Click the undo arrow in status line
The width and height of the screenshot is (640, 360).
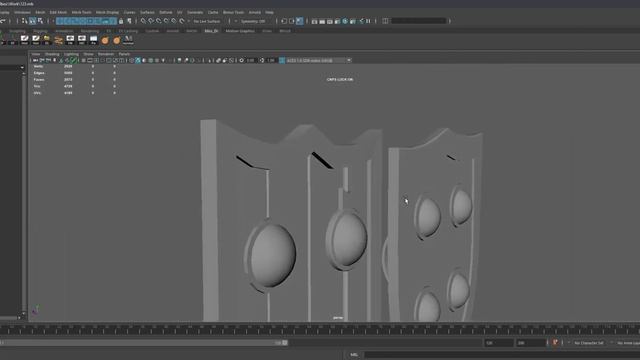pos(2,21)
